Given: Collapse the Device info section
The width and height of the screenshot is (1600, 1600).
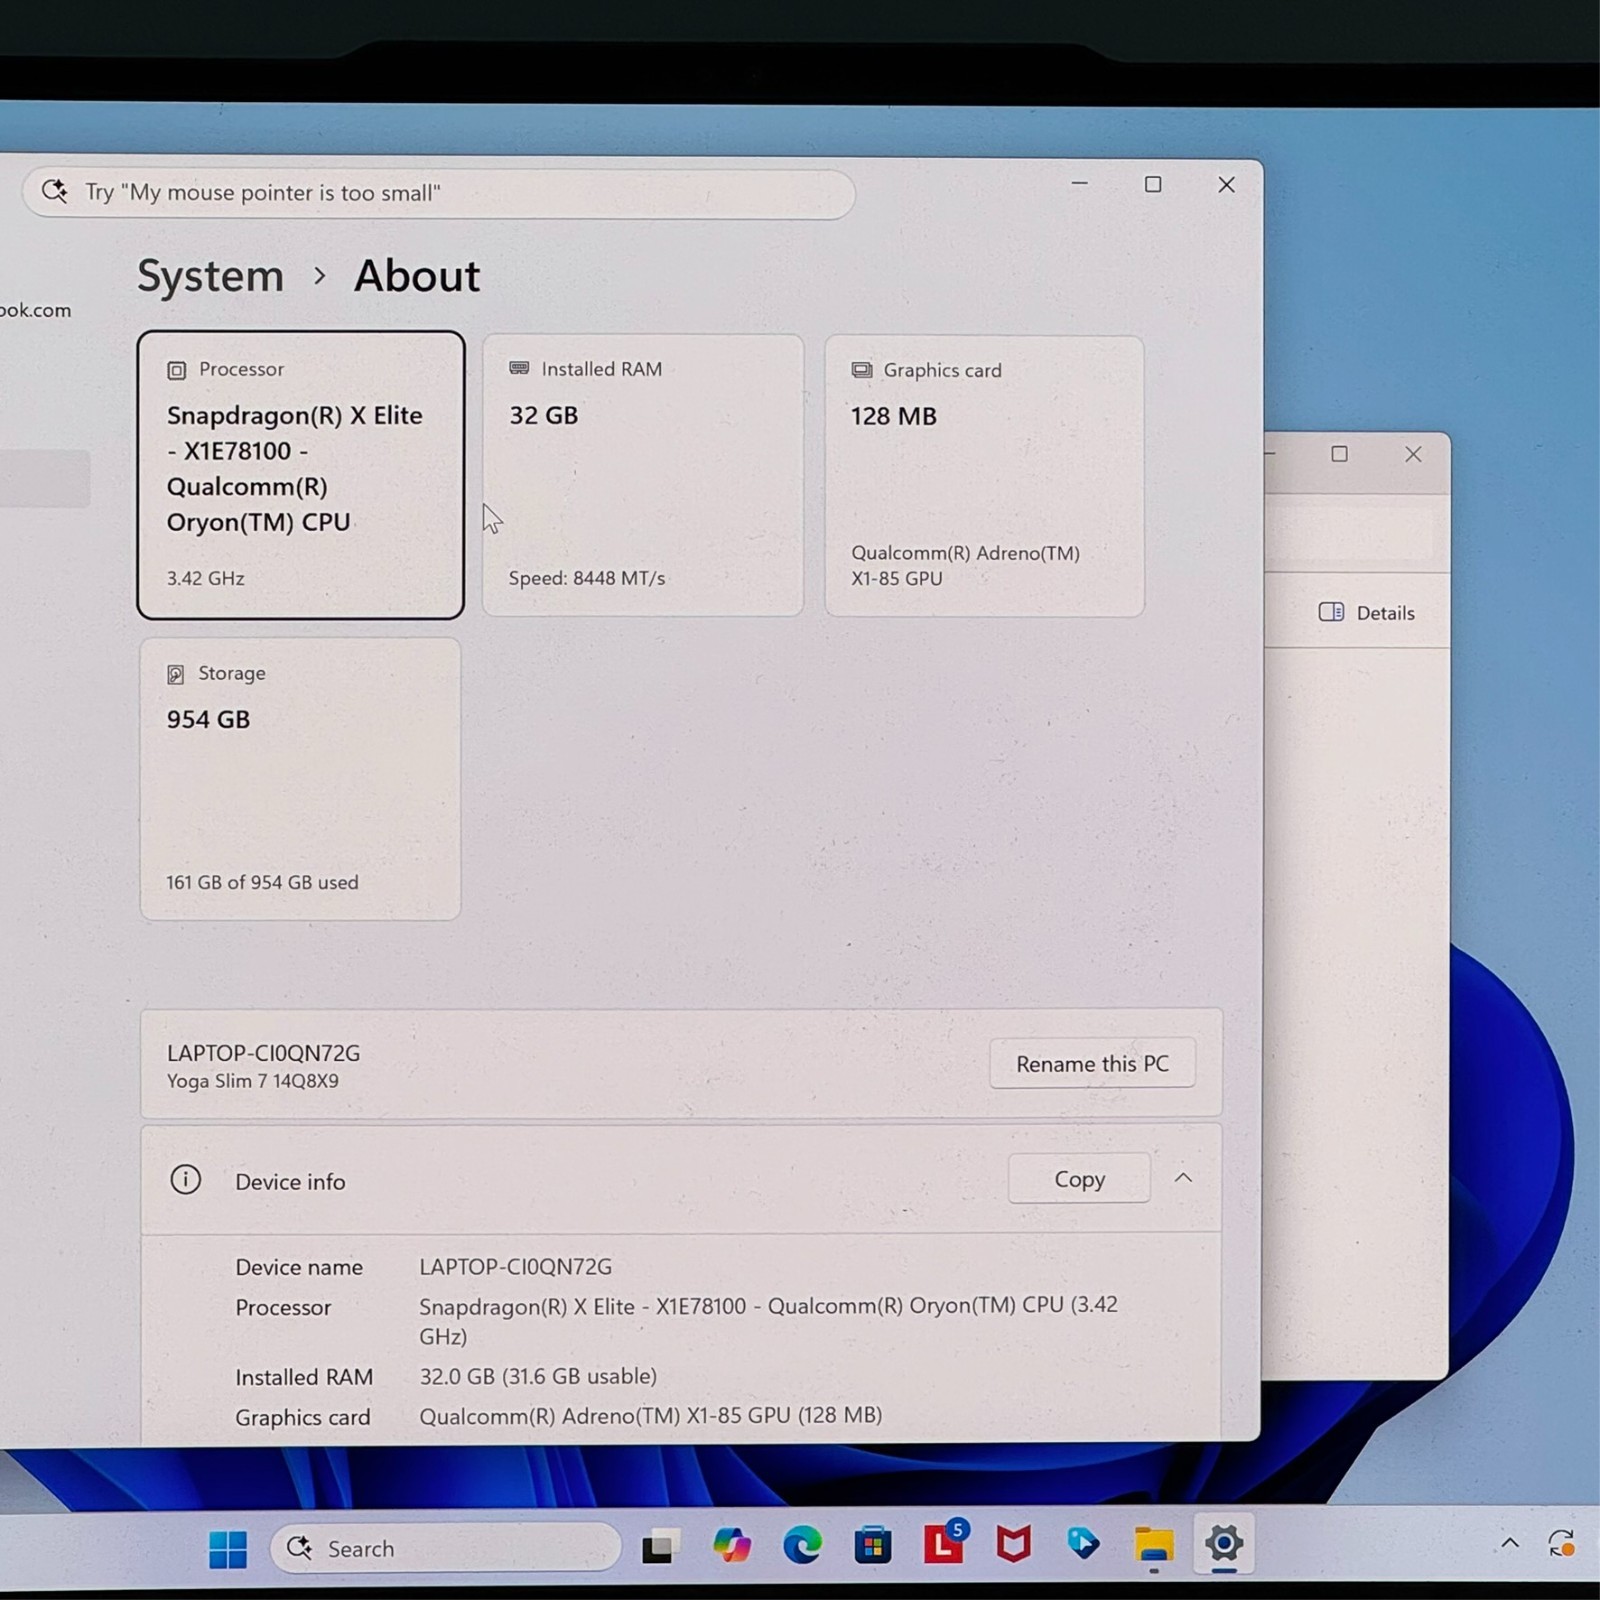Looking at the screenshot, I should (x=1183, y=1178).
